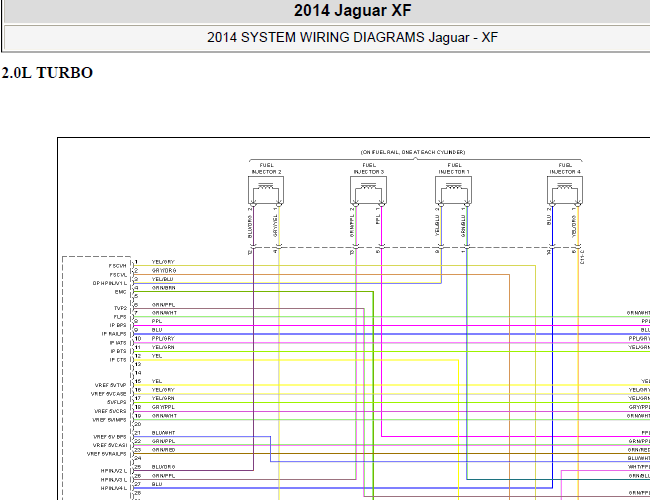Click the 'IP CTS' pin name
Viewport: 650px width, 500px height.
click(x=118, y=360)
